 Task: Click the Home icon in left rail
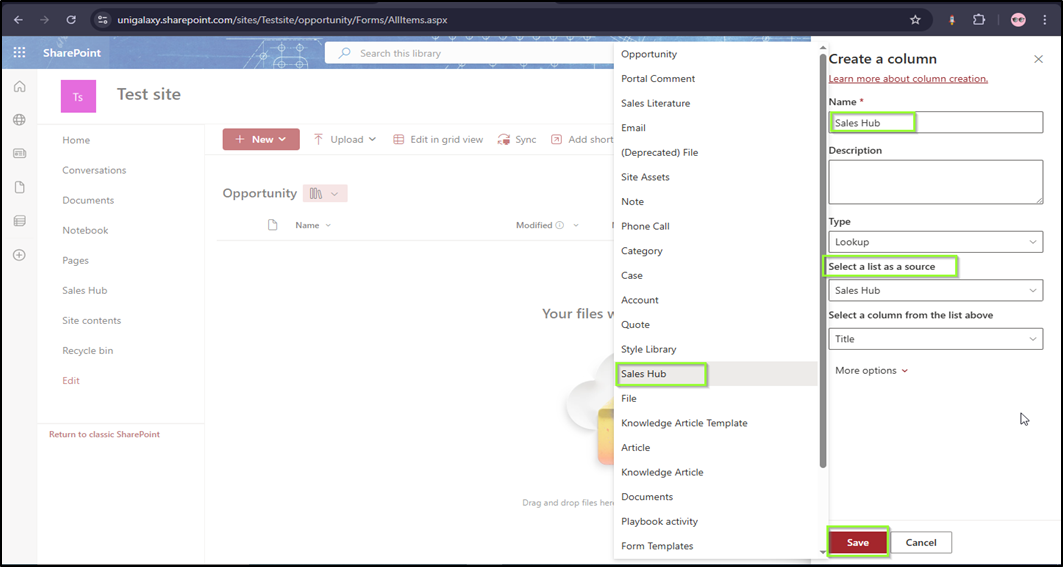click(19, 87)
